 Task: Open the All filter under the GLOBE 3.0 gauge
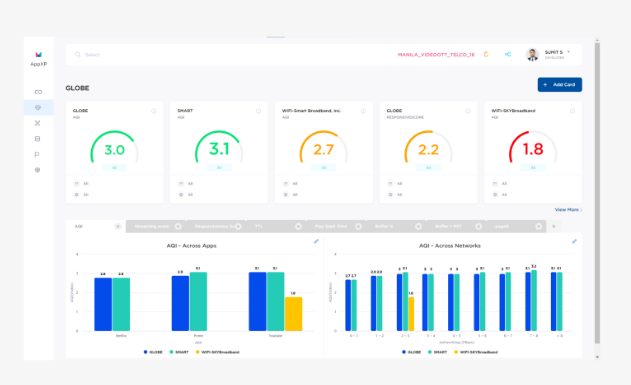click(x=114, y=167)
